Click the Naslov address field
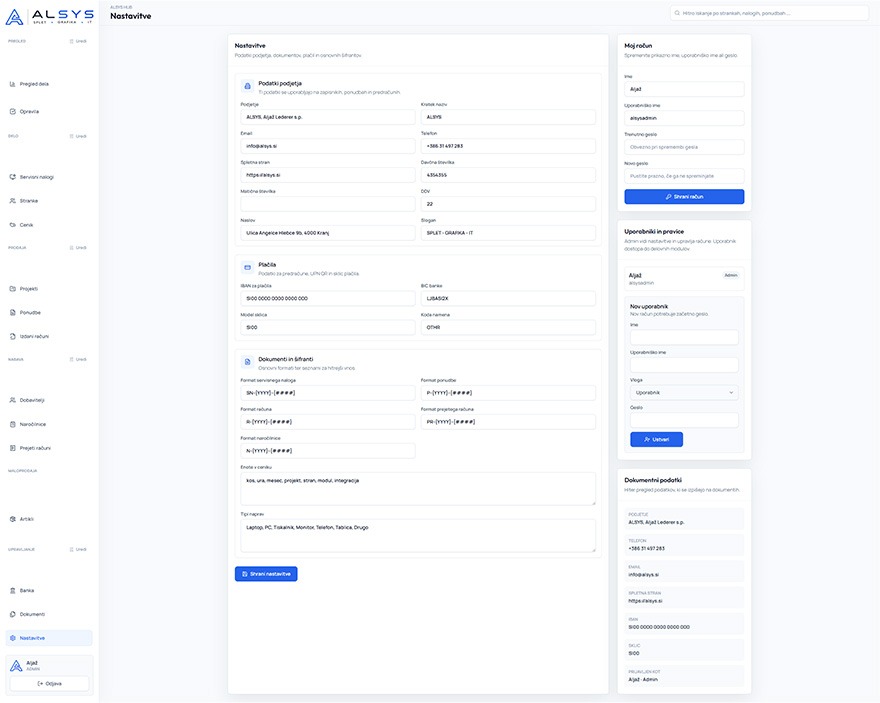880x703 pixels. point(328,233)
